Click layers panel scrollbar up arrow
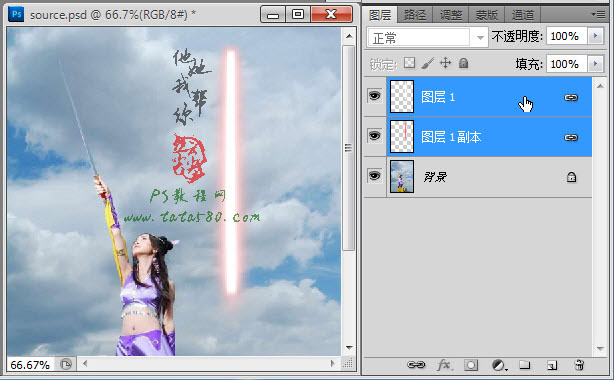 click(x=600, y=85)
